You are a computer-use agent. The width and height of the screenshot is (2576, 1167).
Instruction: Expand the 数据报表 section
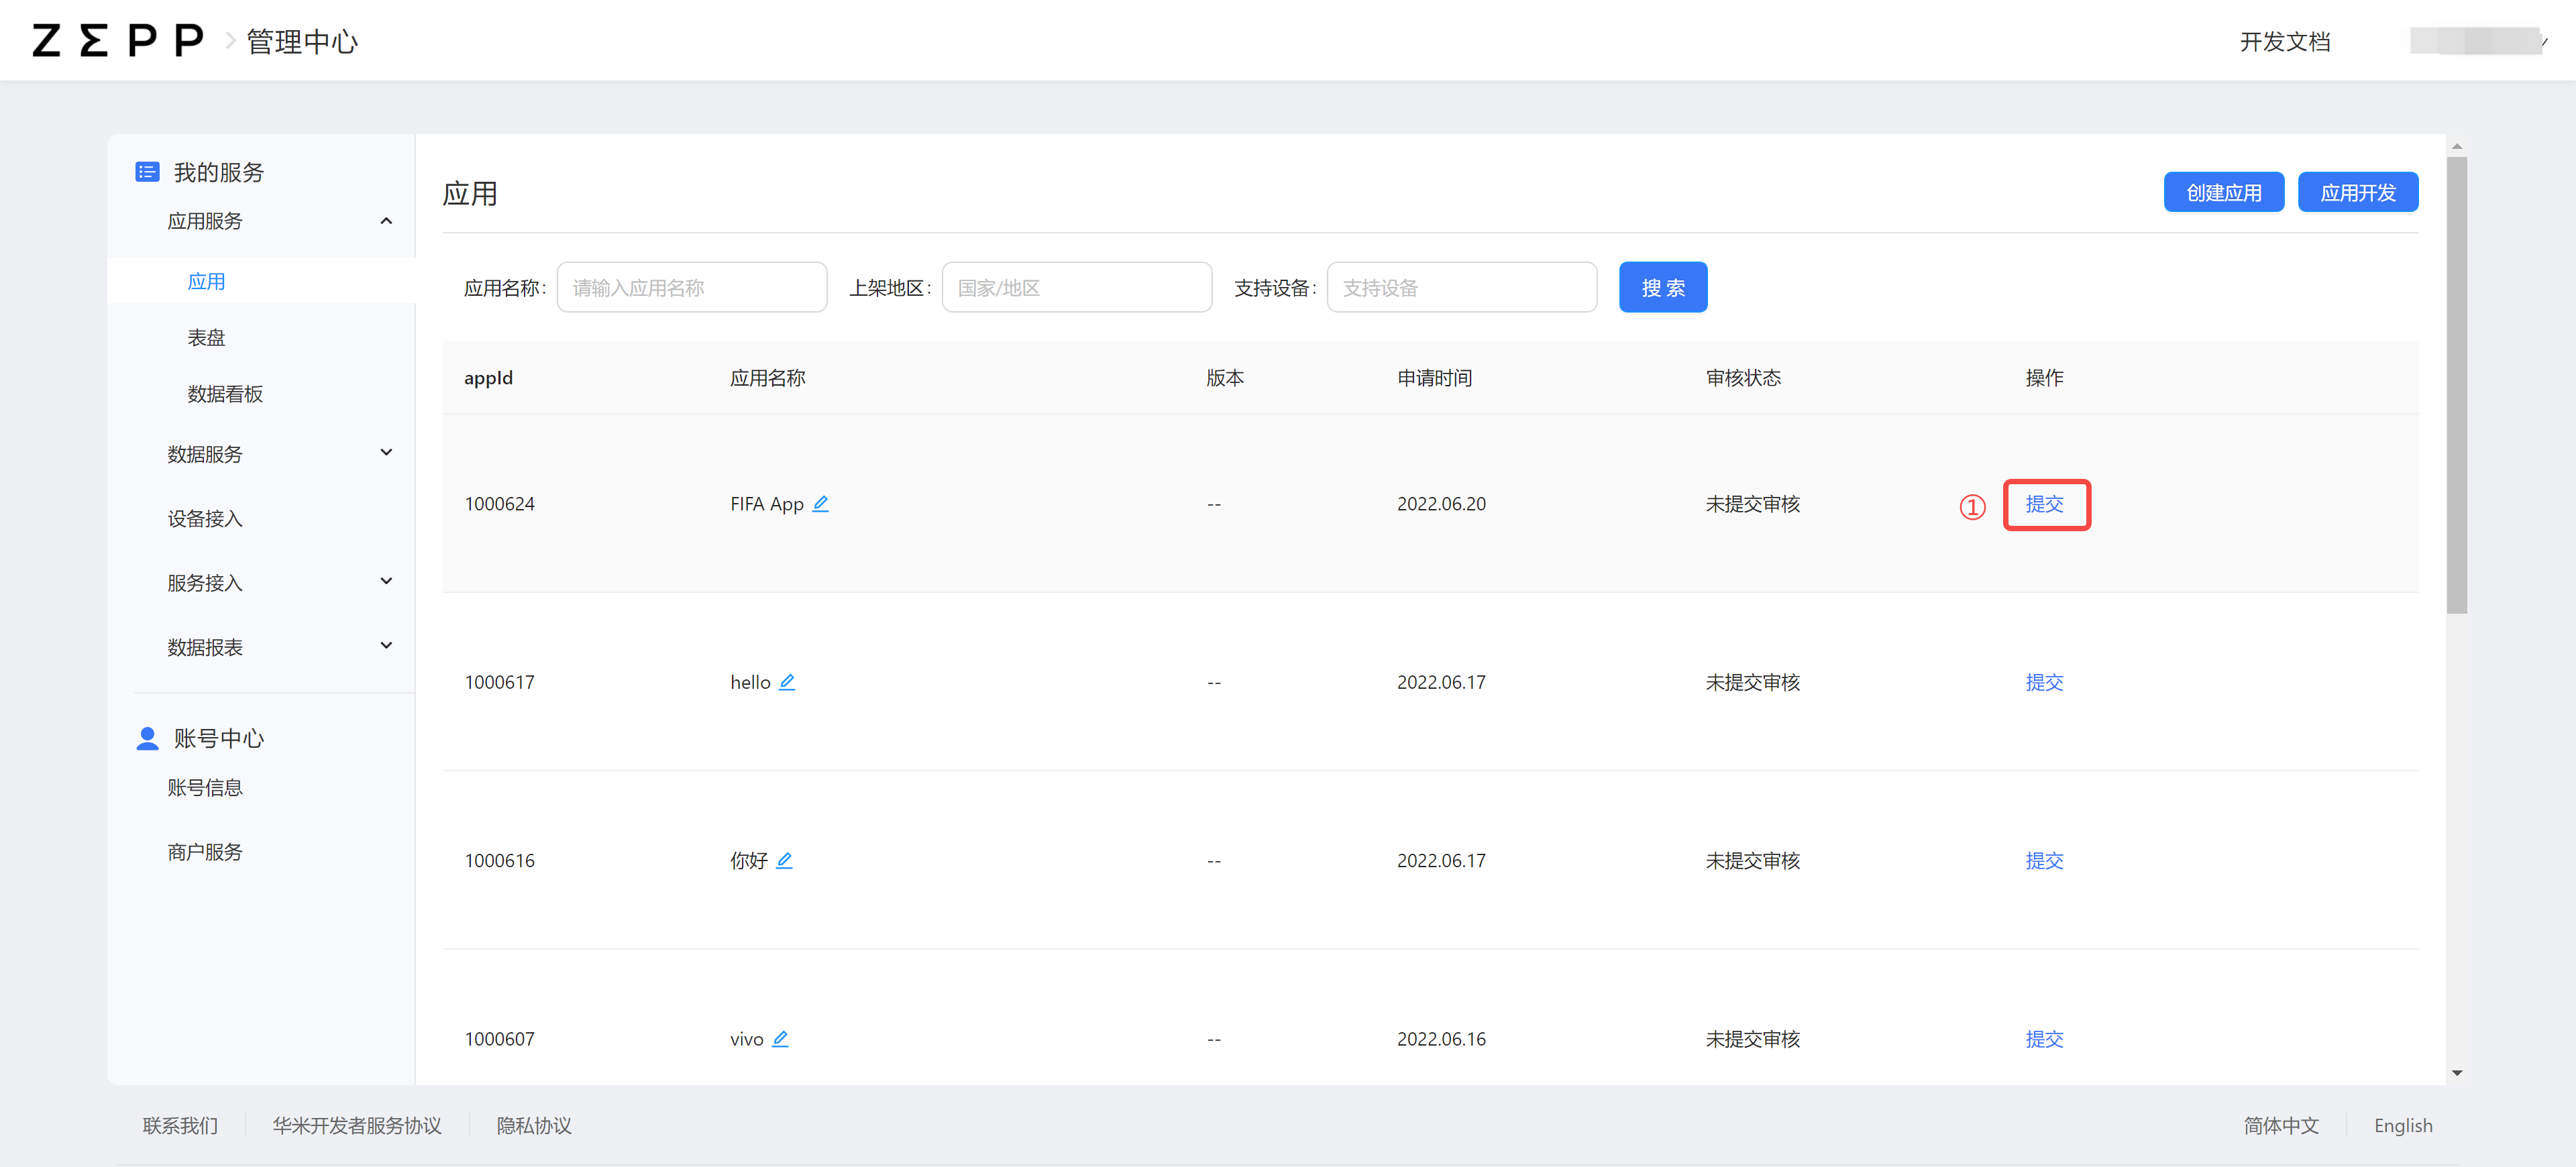pyautogui.click(x=386, y=645)
